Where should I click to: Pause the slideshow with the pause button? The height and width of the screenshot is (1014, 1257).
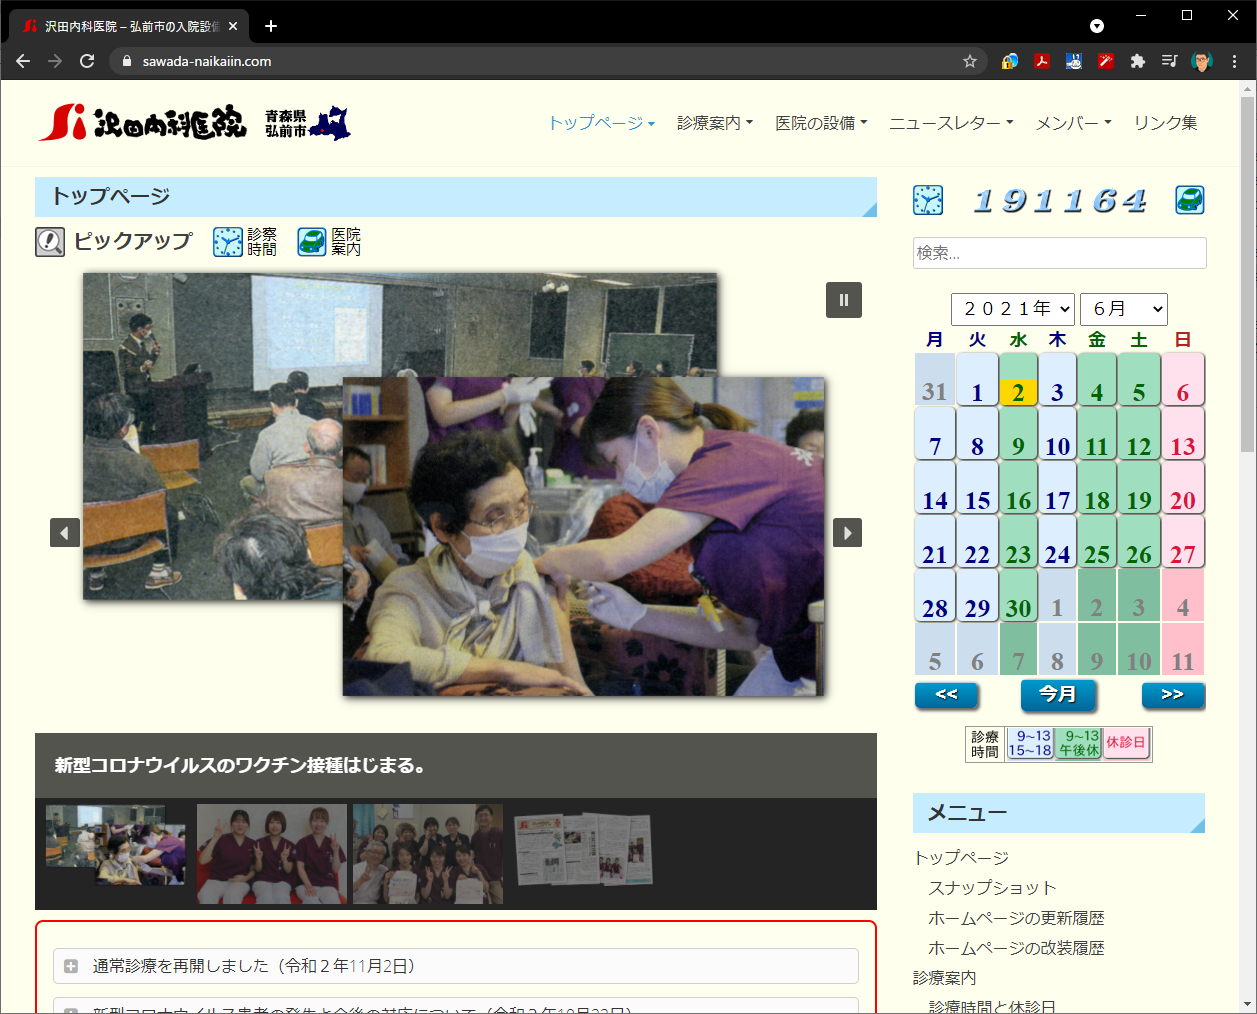tap(844, 300)
